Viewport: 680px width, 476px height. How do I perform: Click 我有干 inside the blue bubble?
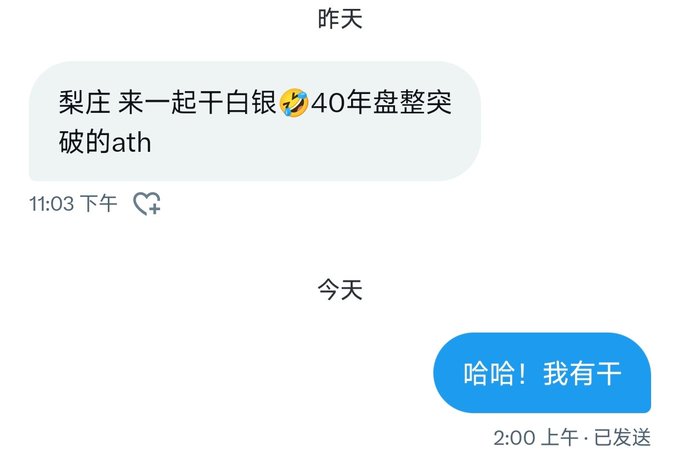[x=582, y=373]
